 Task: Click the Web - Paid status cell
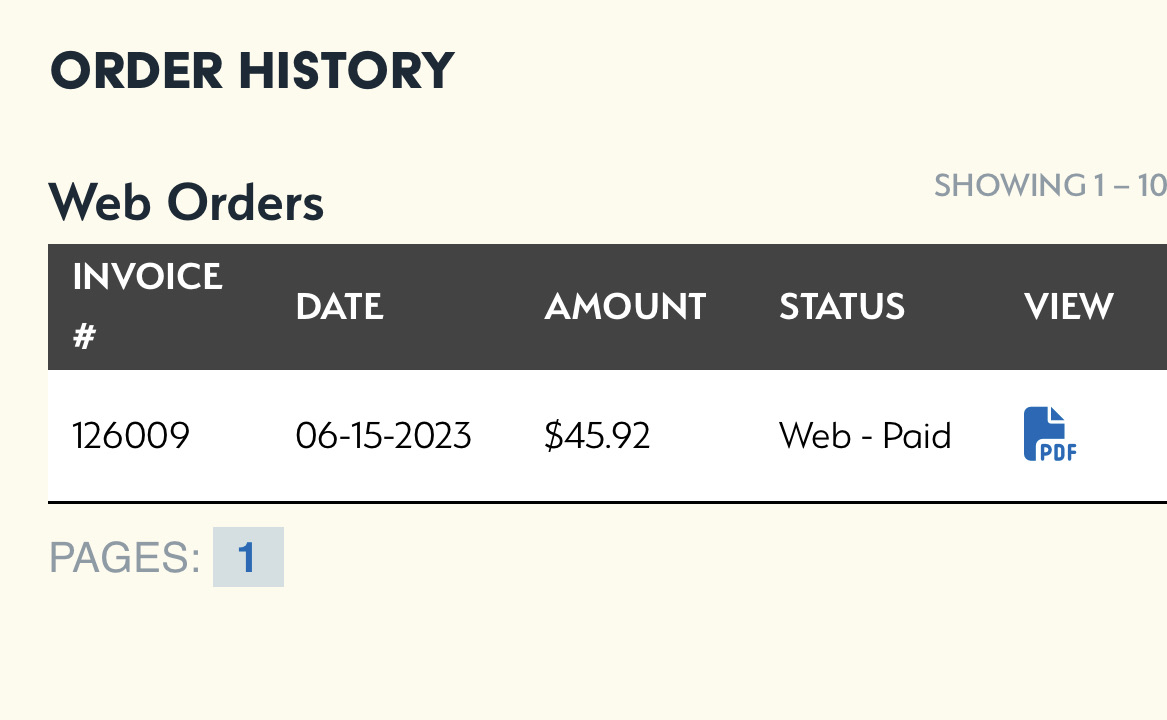coord(865,436)
